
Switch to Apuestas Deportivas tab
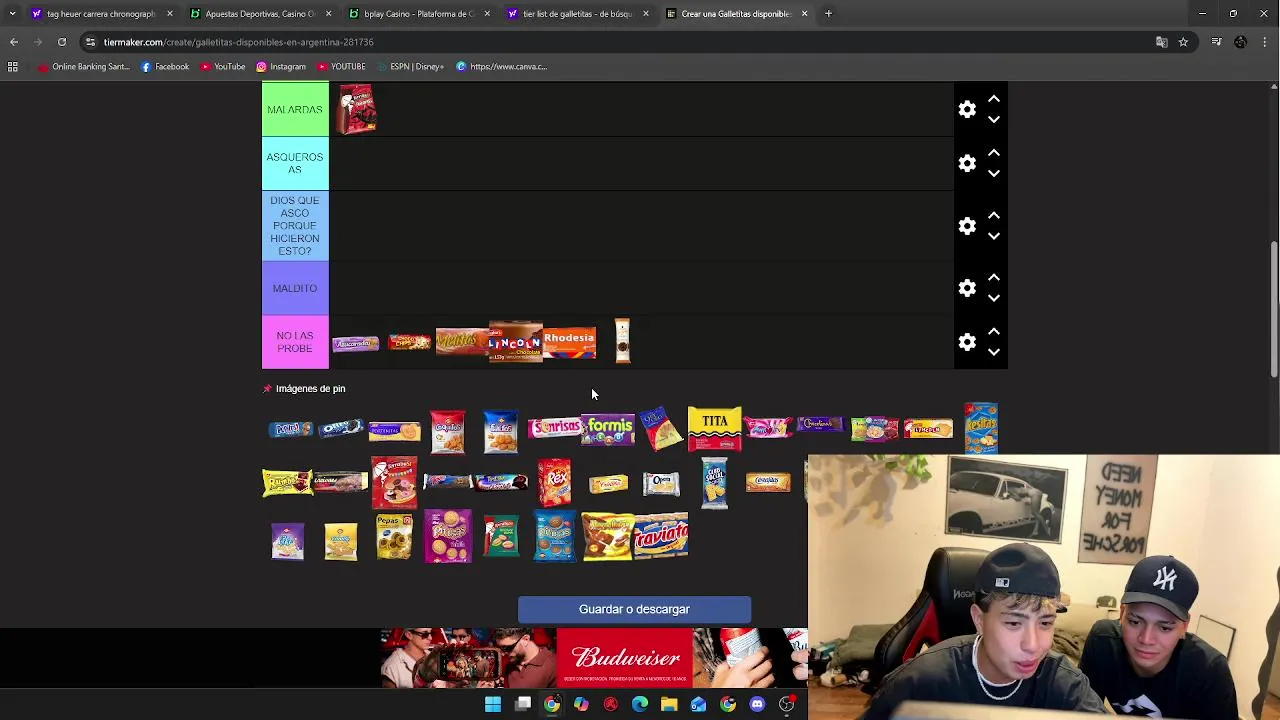[x=258, y=14]
